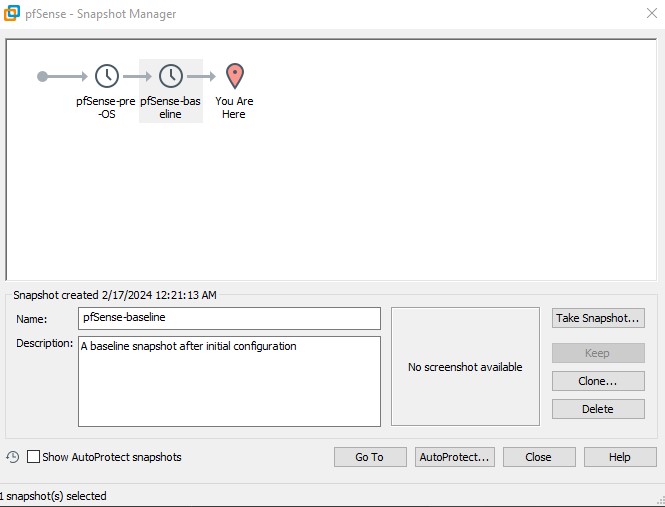The width and height of the screenshot is (665, 507).
Task: Open the AutoProtect settings
Action: 455,457
